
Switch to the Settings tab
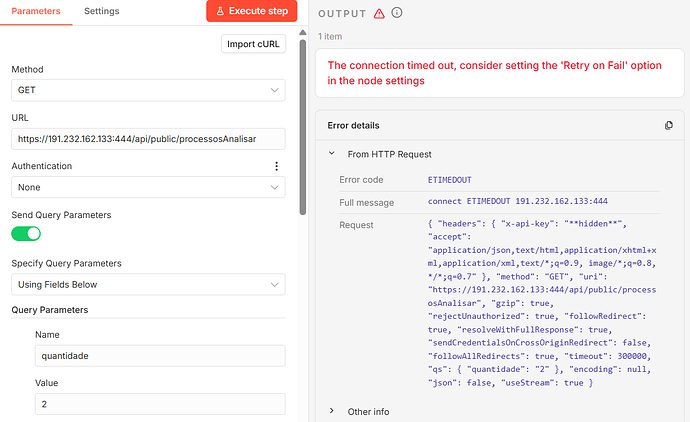pyautogui.click(x=101, y=11)
